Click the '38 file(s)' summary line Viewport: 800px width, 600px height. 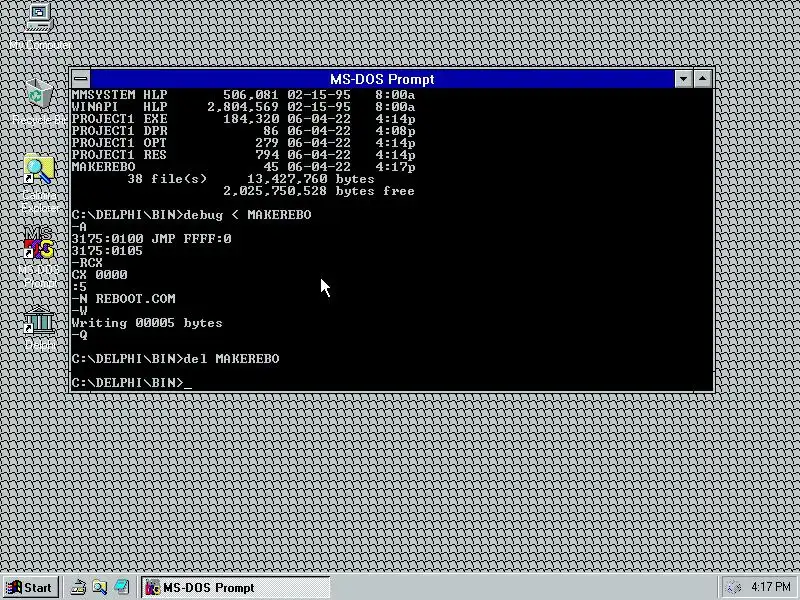pyautogui.click(x=251, y=179)
